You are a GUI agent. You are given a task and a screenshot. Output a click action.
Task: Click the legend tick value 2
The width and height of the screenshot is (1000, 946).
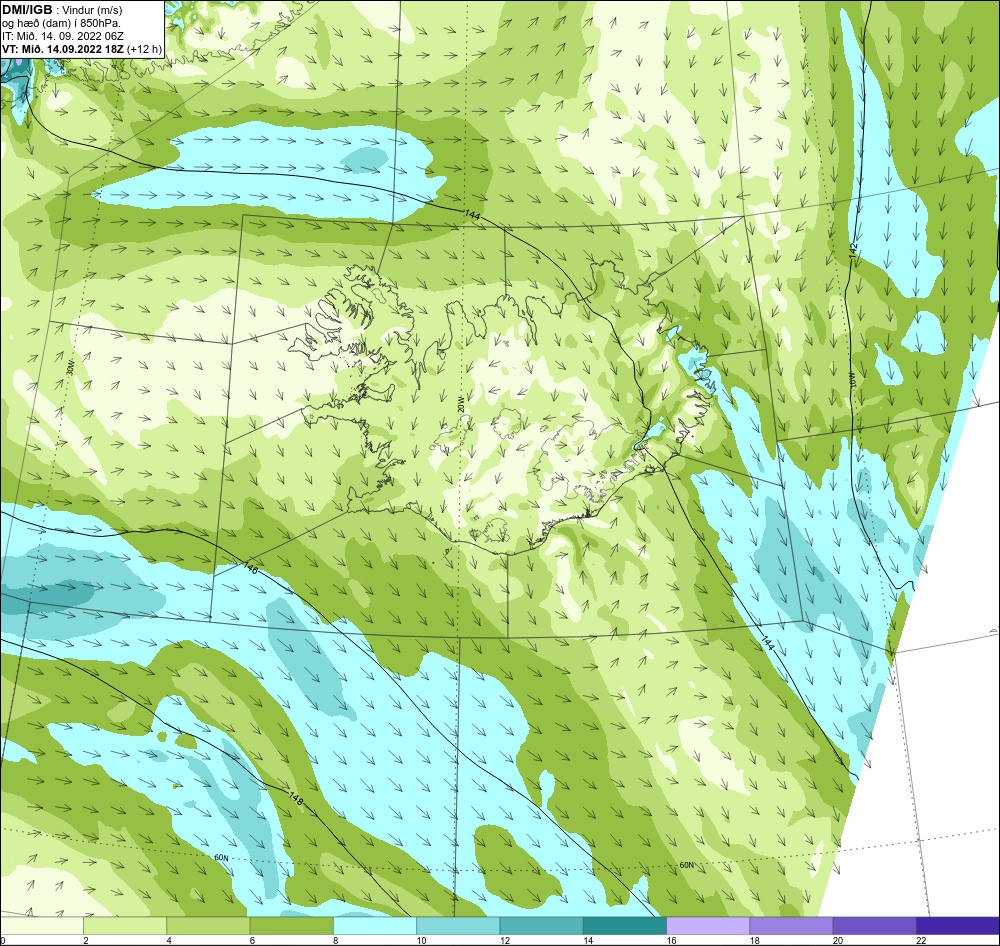click(85, 940)
